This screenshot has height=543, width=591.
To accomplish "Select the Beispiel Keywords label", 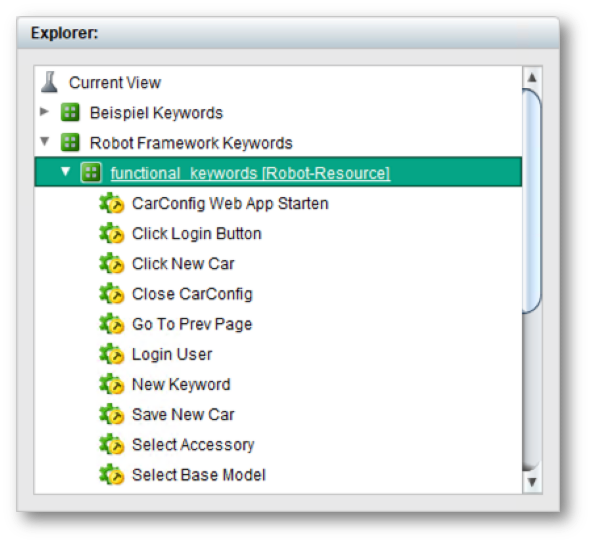I will coord(156,113).
